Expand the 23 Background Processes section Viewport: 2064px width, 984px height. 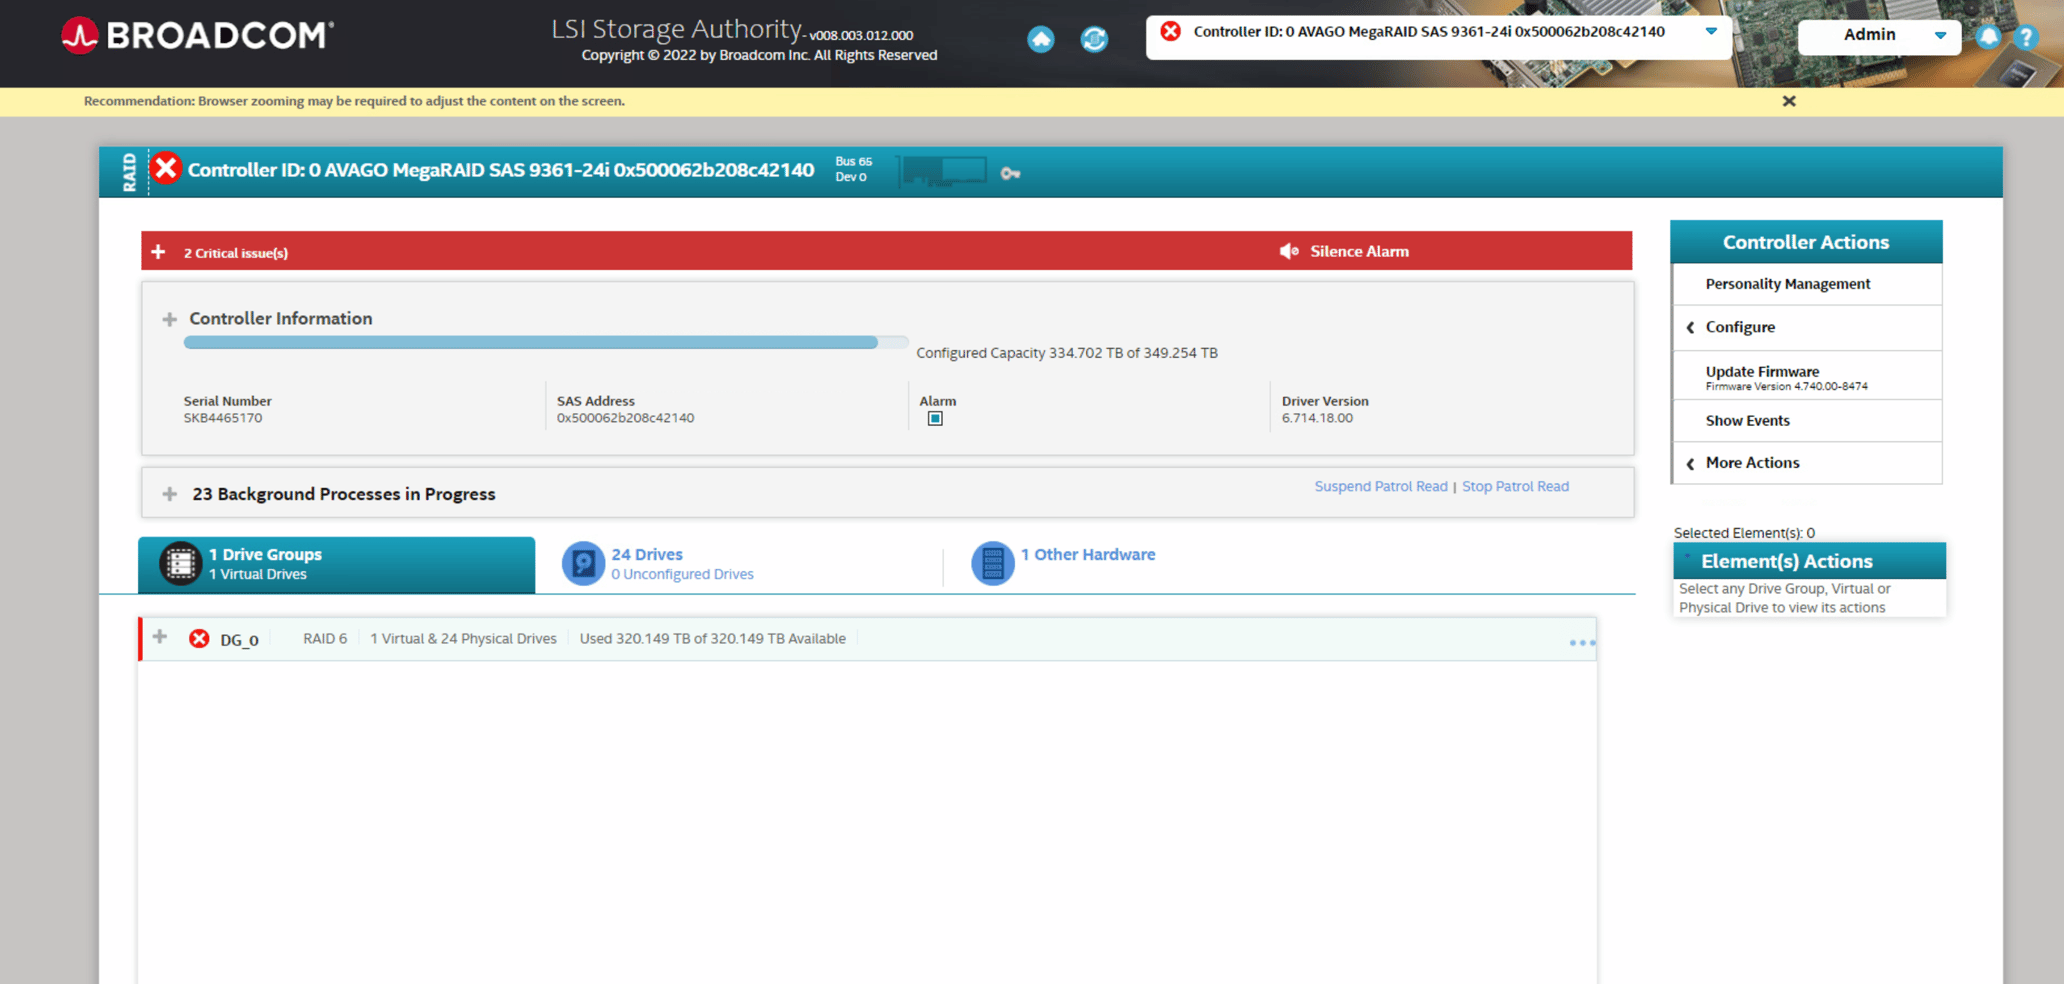click(x=169, y=493)
